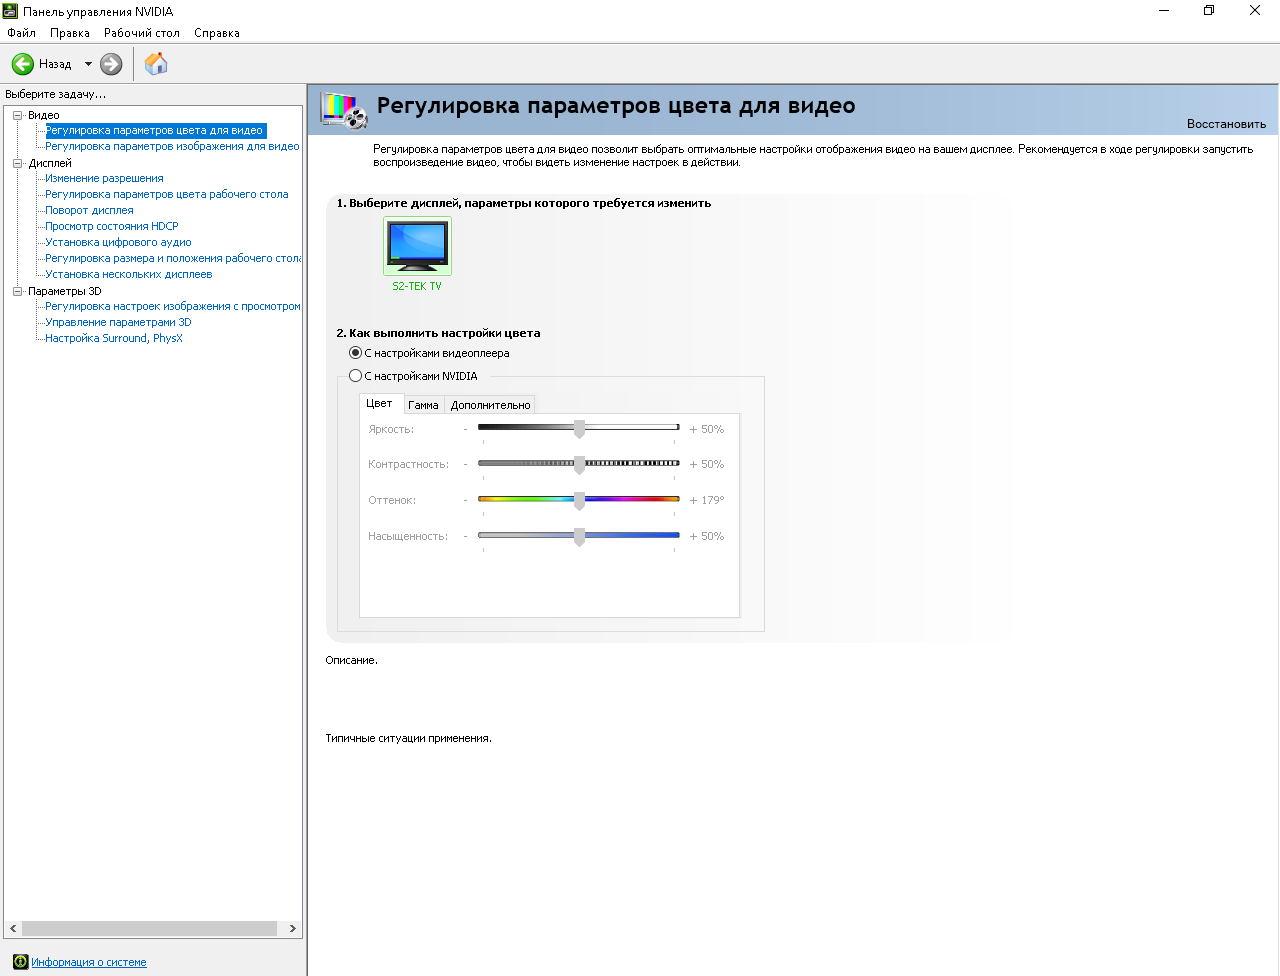Open the 'Рабочий стол' menu
Screen dimensions: 1280x976
tap(142, 33)
